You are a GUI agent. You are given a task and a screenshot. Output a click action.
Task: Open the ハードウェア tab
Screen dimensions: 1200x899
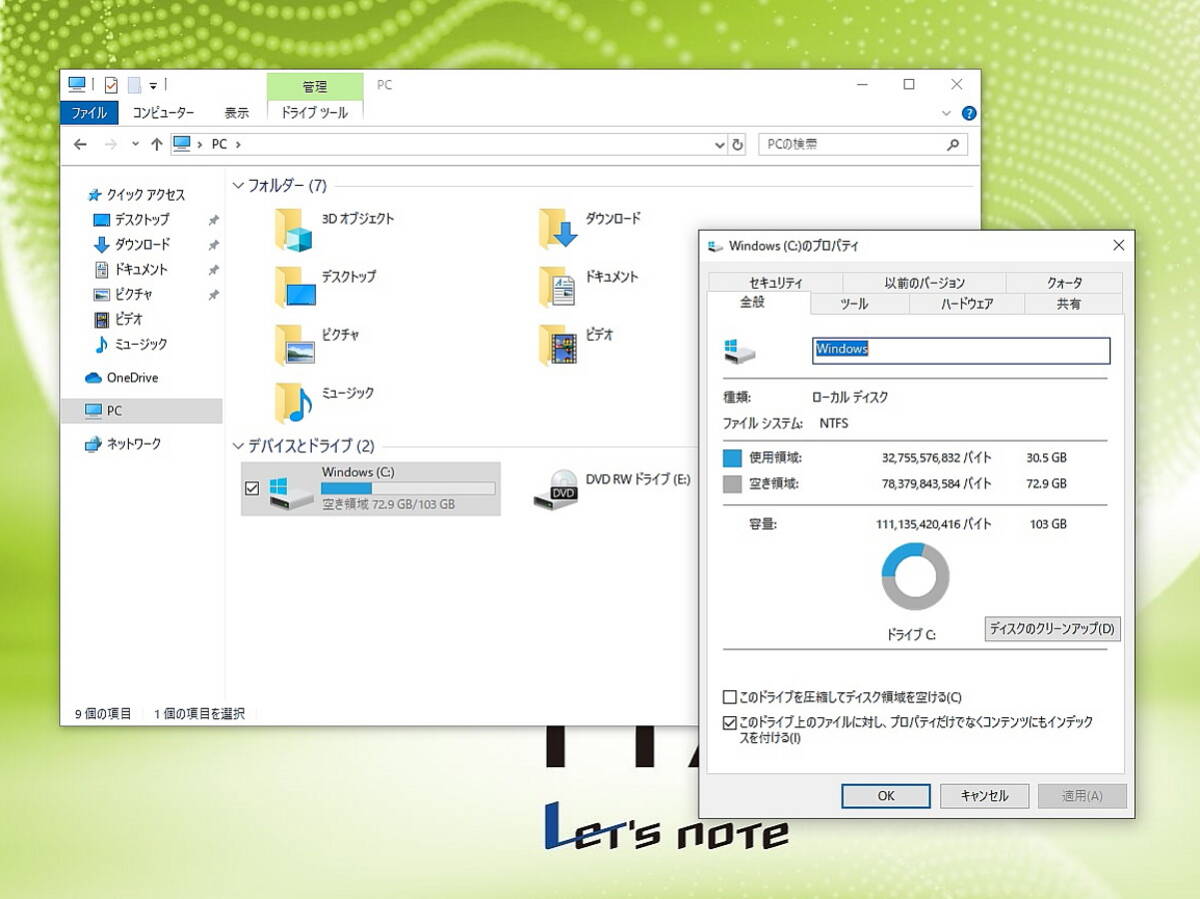click(966, 304)
